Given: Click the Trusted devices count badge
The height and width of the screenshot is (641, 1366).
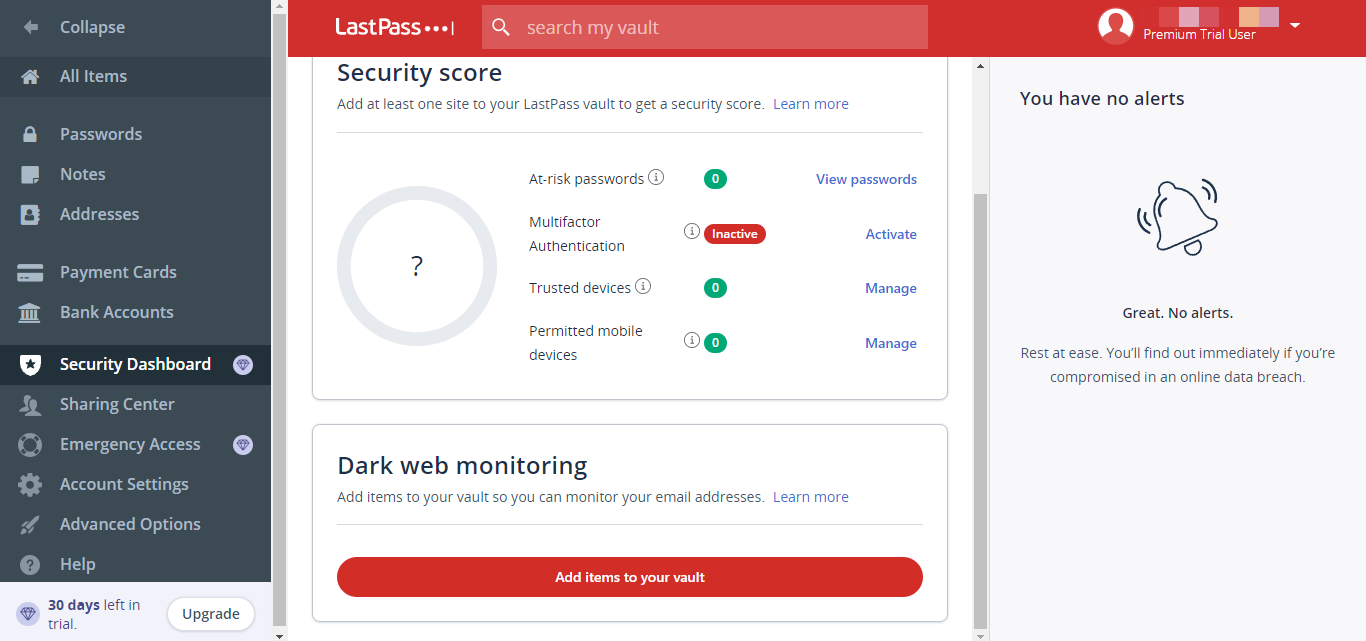Looking at the screenshot, I should (715, 288).
